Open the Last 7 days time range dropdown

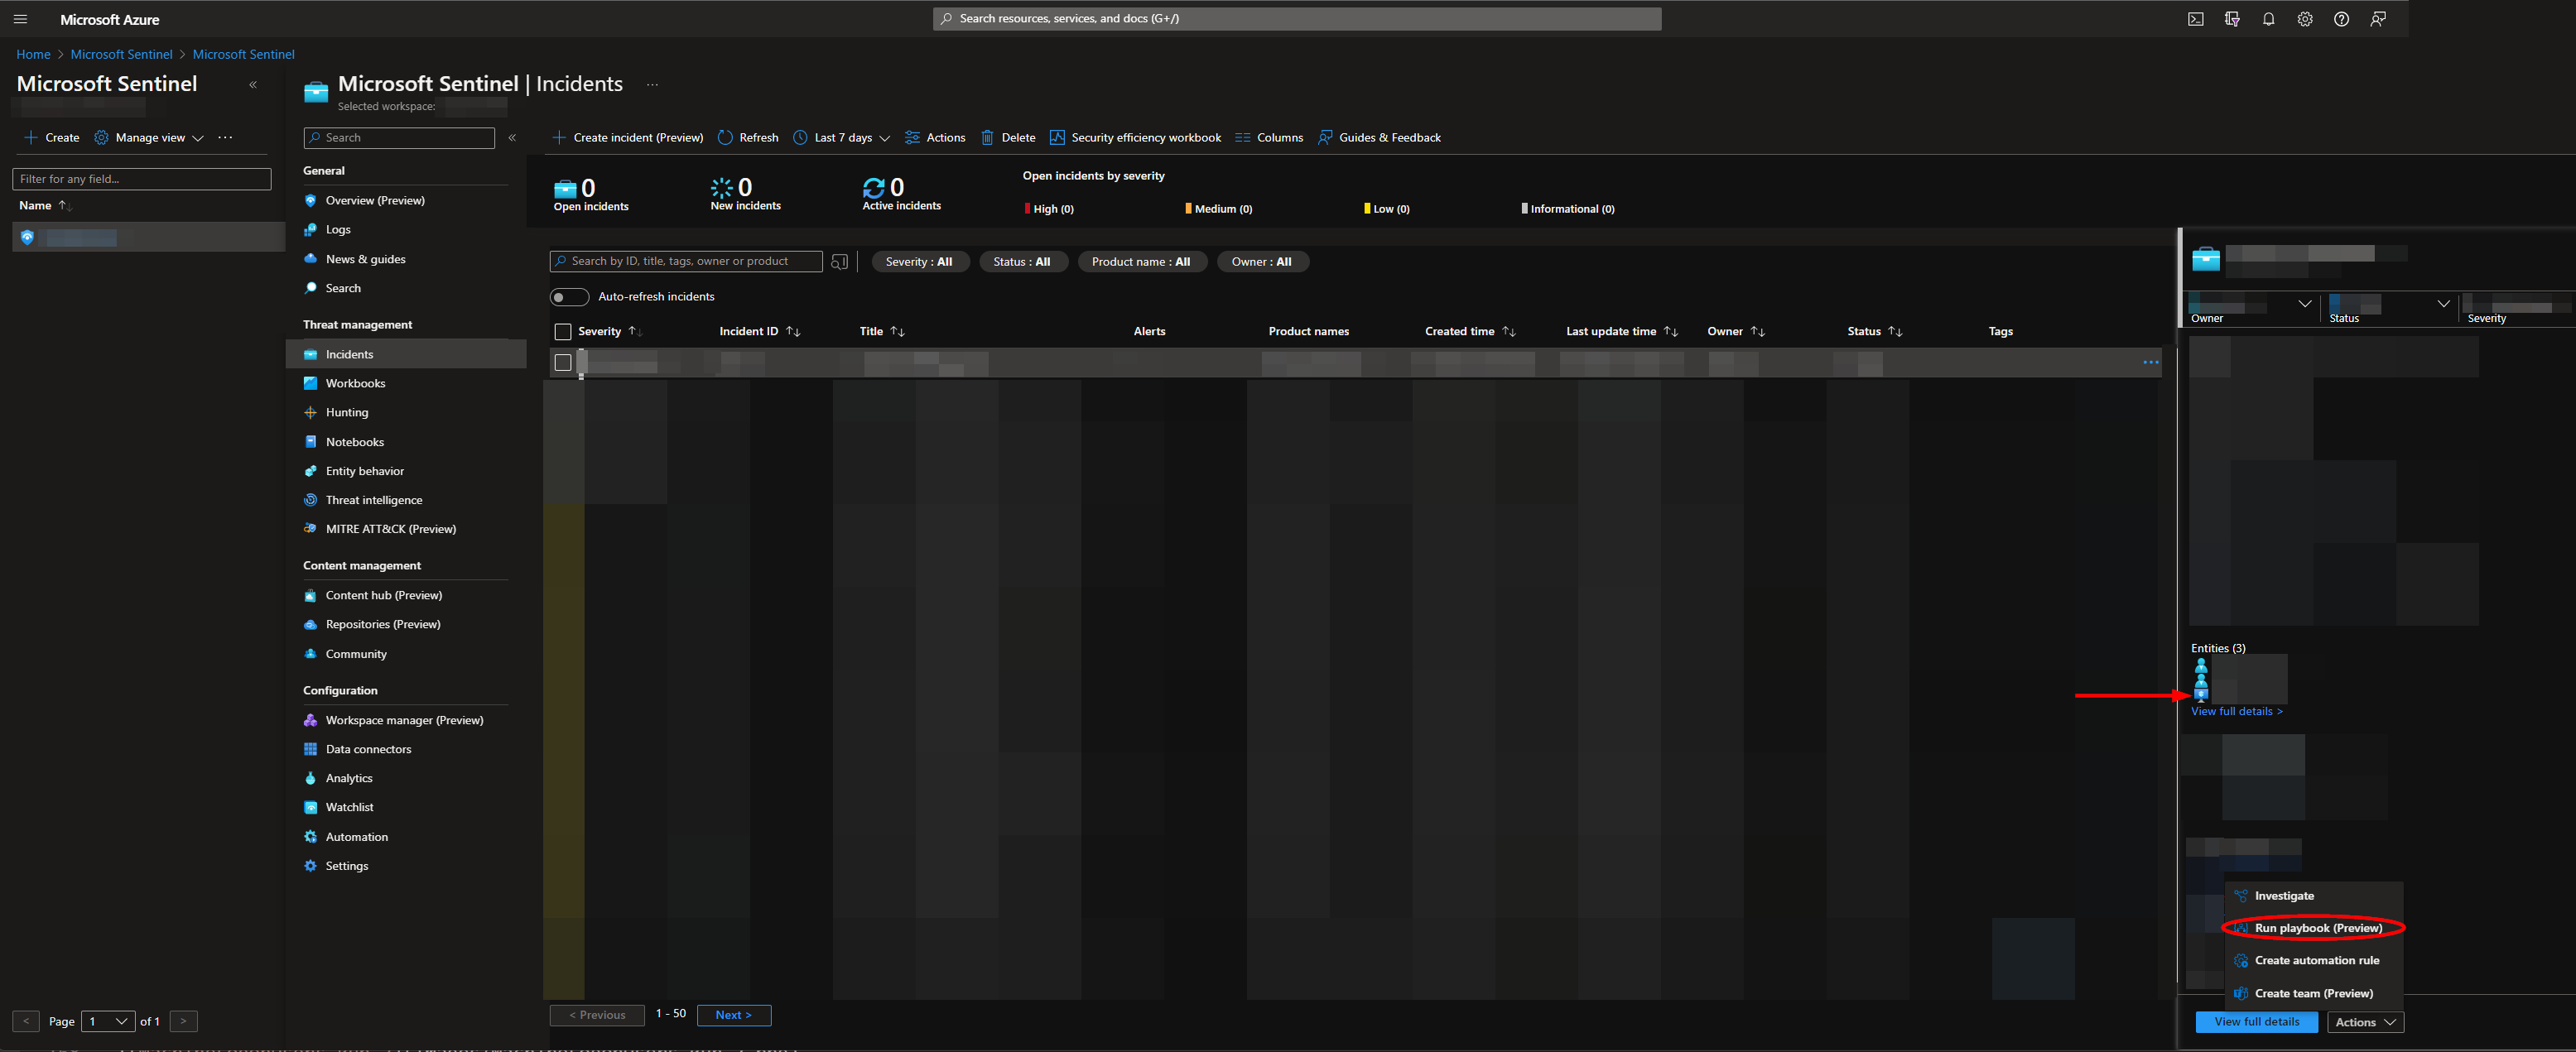[x=841, y=138]
